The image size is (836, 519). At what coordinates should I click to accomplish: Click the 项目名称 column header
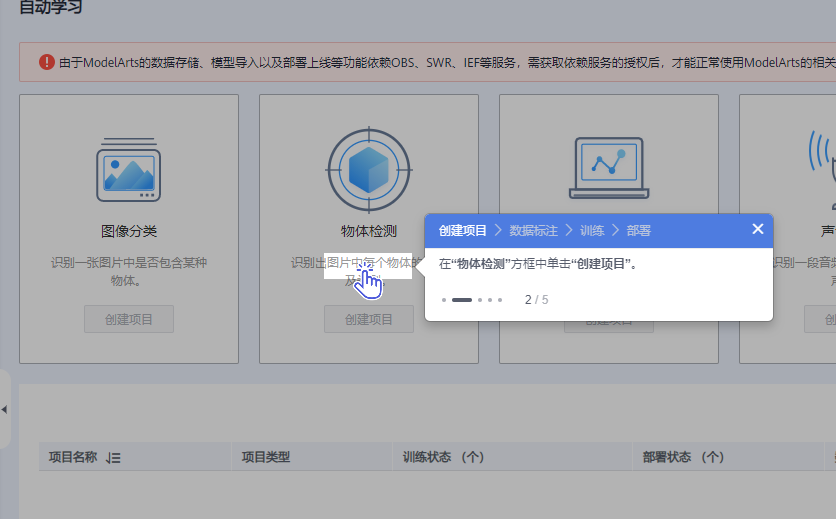pos(73,457)
